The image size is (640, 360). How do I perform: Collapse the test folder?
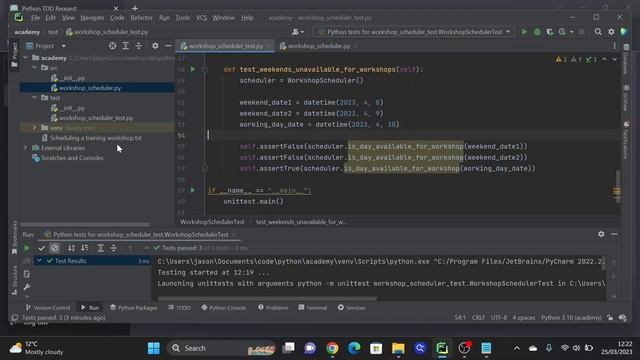(x=35, y=98)
